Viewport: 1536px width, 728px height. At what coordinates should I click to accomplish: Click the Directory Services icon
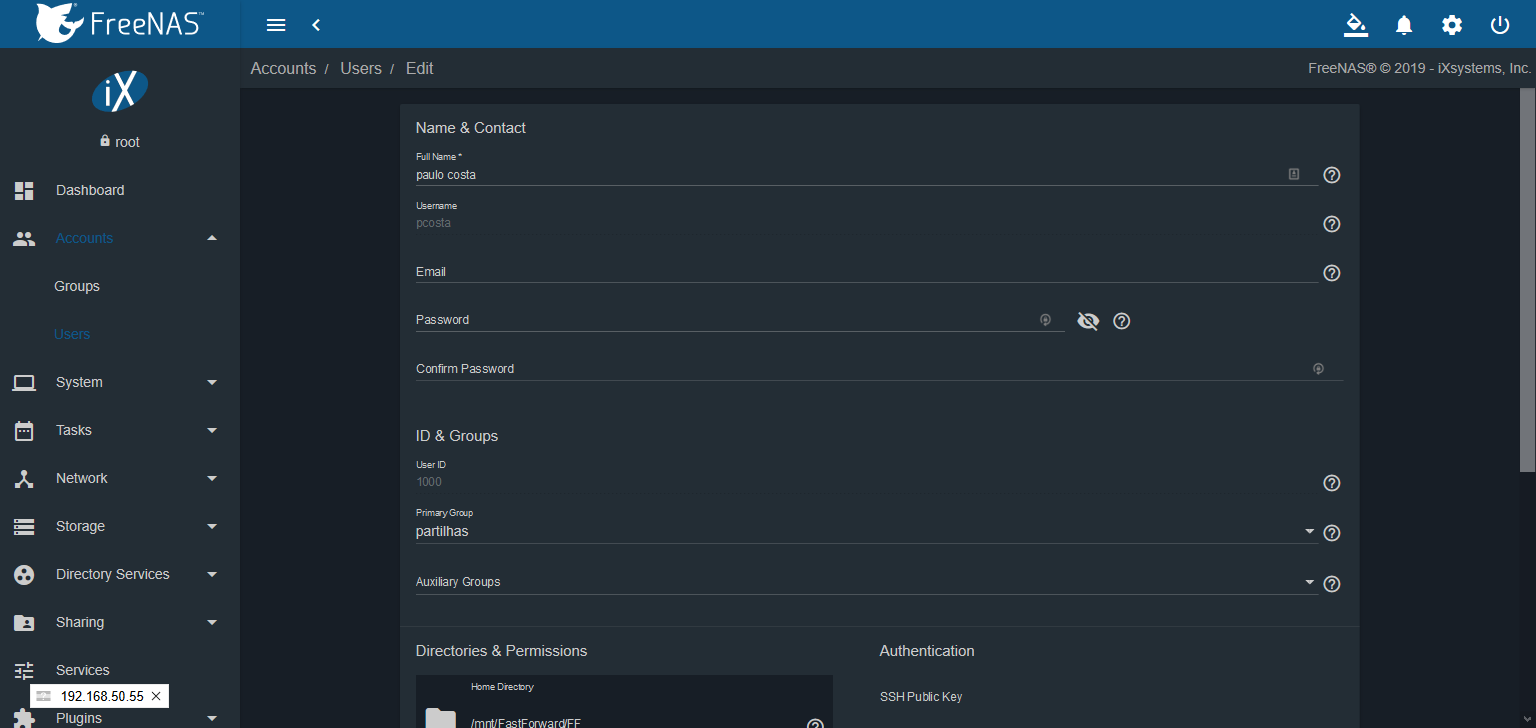point(24,574)
